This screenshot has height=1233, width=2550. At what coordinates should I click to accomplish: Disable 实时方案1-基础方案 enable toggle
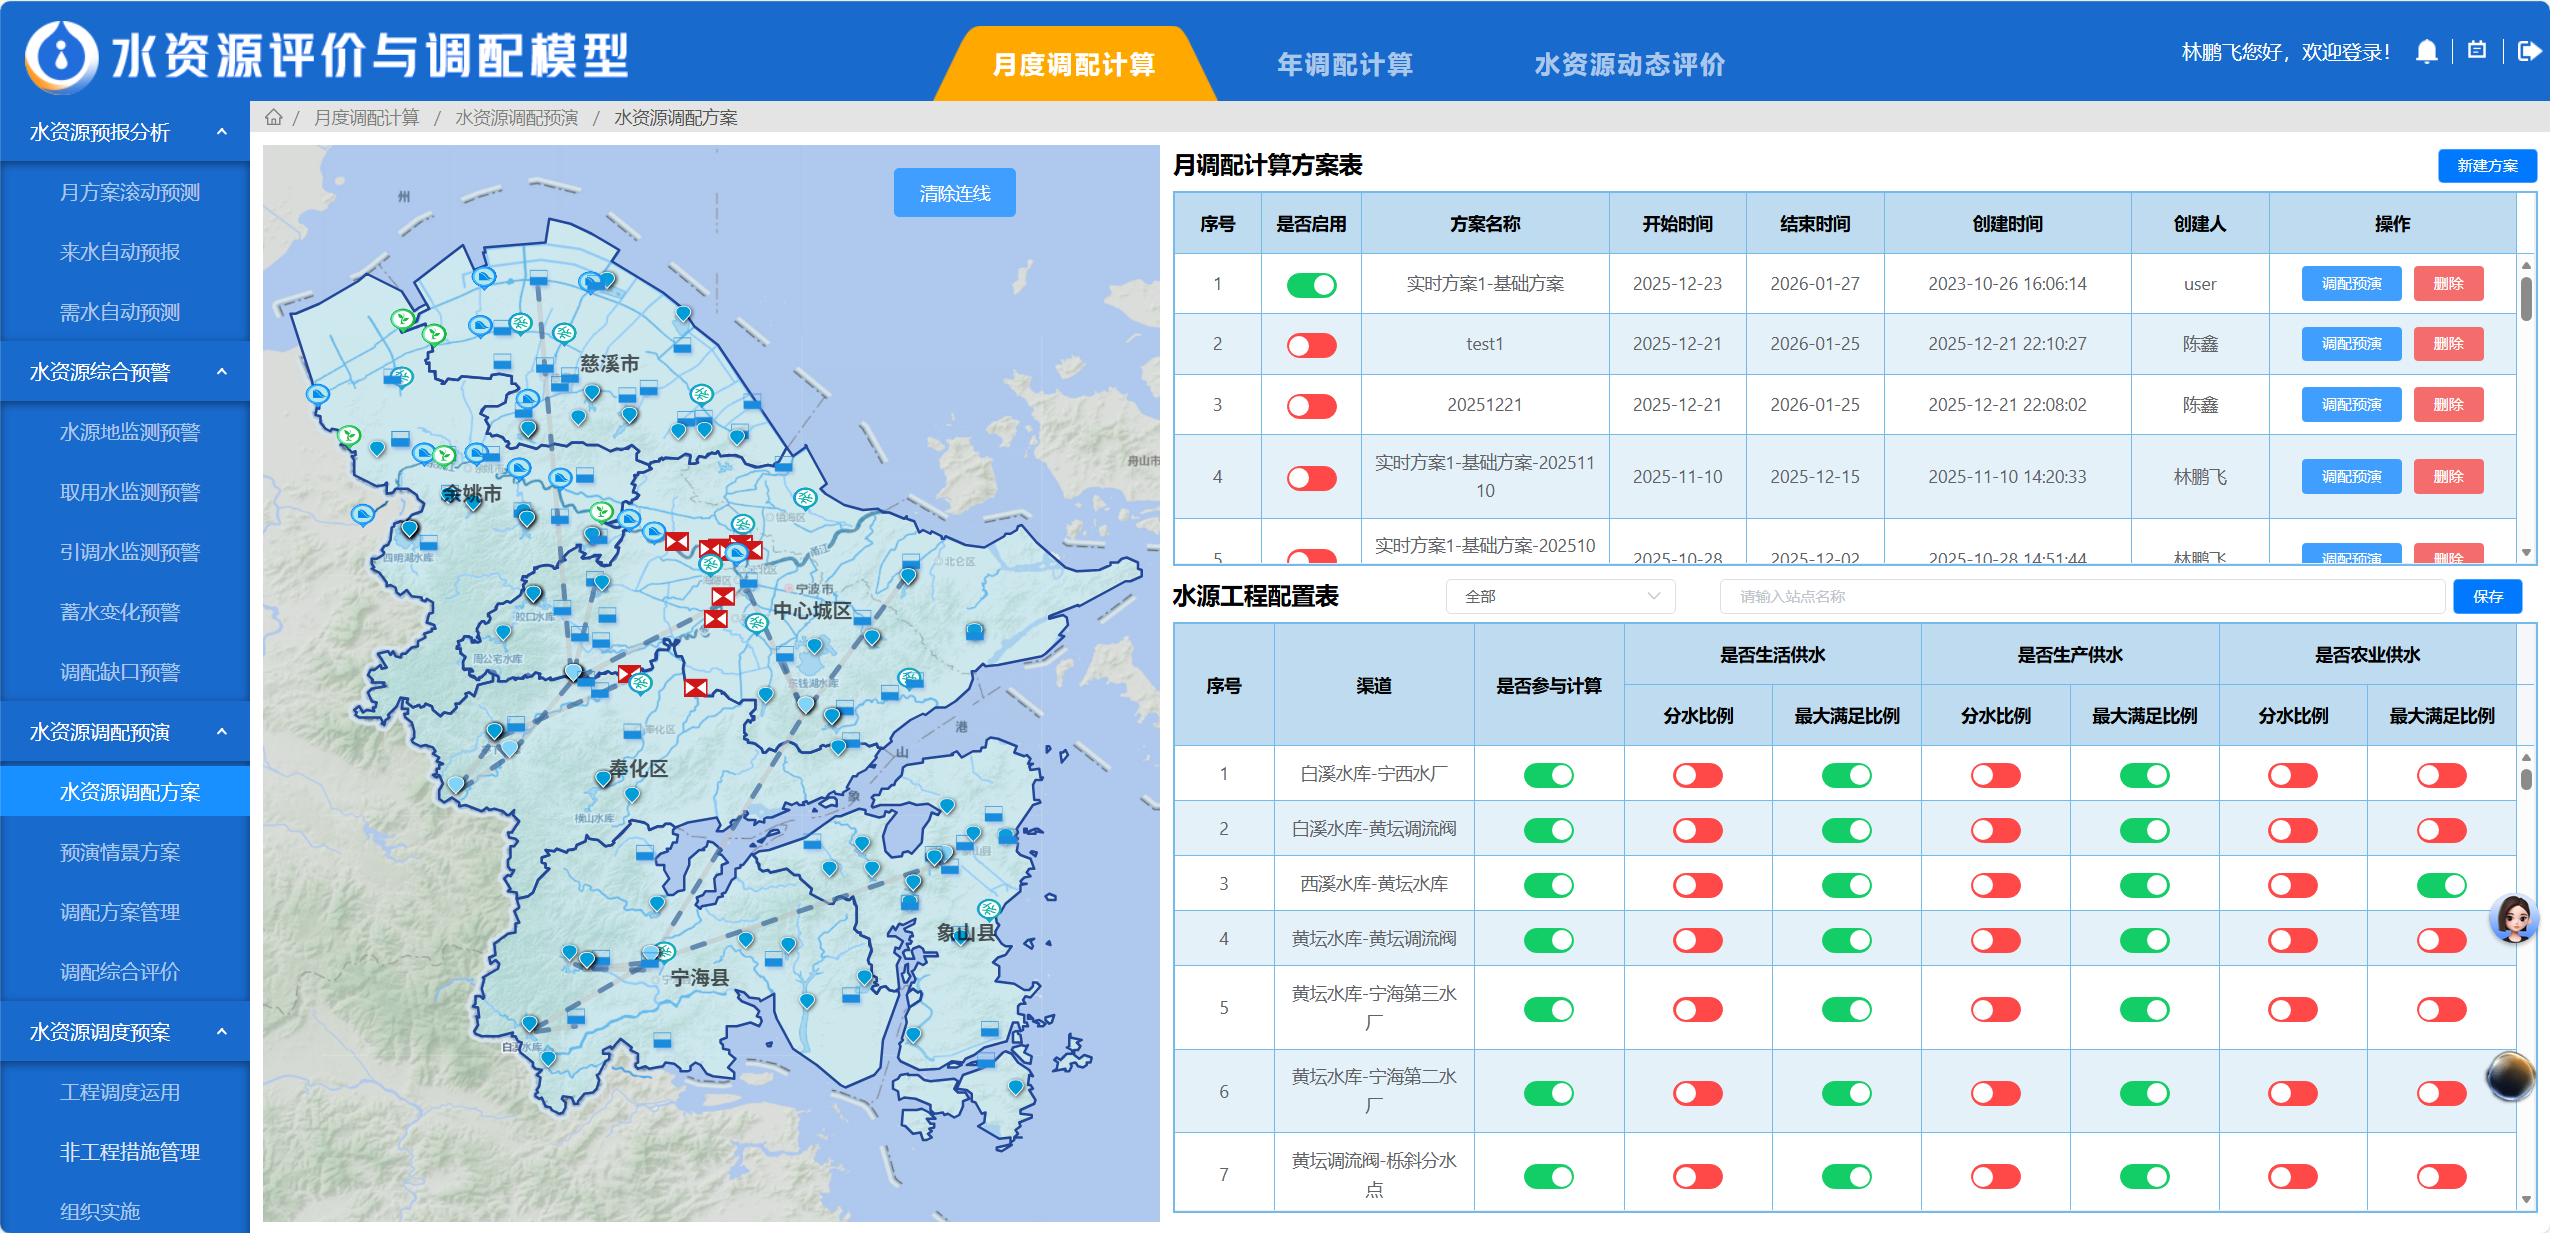tap(1311, 285)
